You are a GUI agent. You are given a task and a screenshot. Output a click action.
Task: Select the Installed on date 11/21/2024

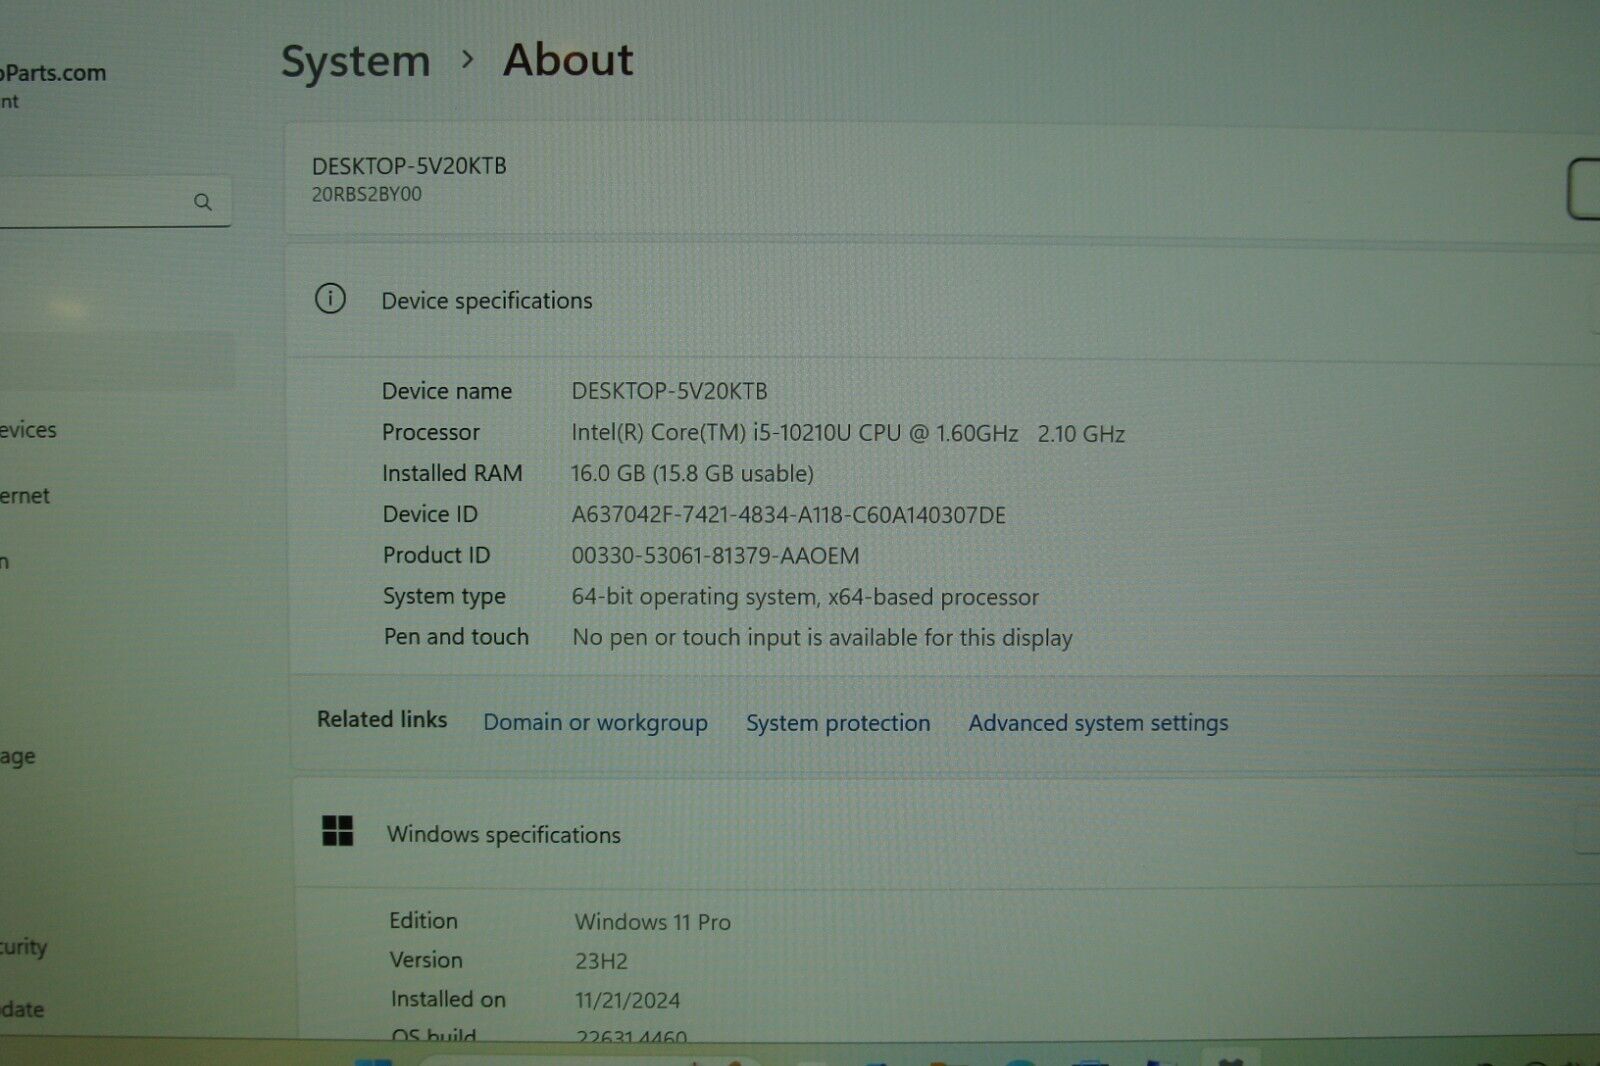(x=627, y=1000)
